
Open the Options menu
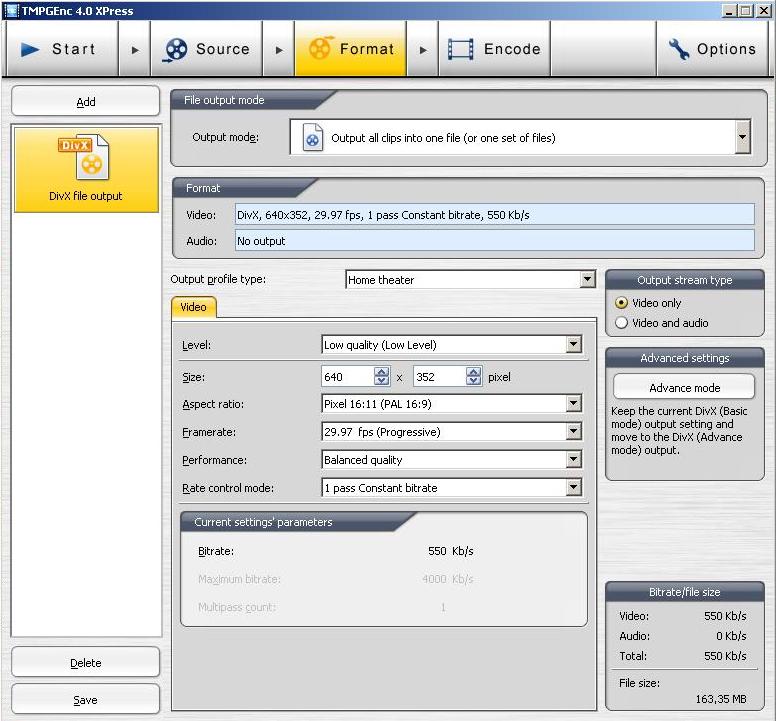(712, 48)
